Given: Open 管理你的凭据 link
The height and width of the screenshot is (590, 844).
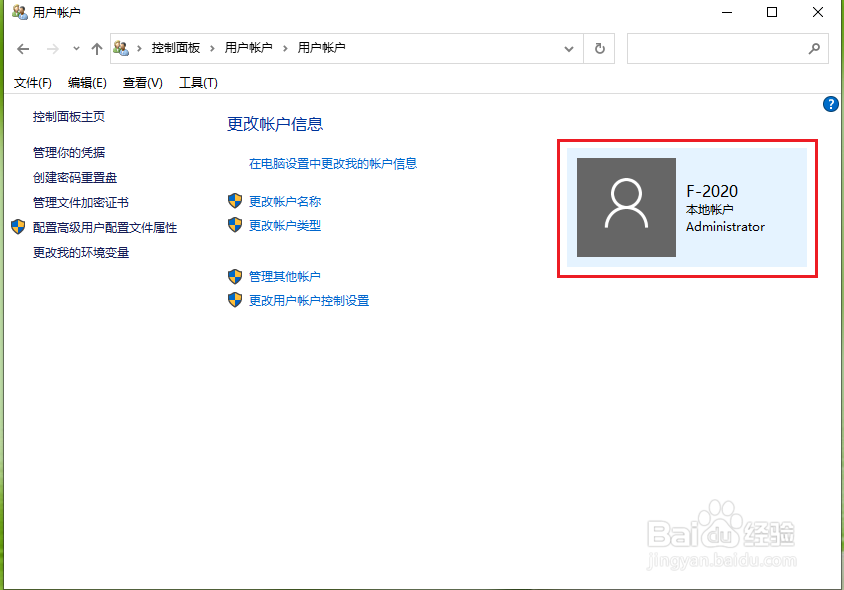Looking at the screenshot, I should pyautogui.click(x=69, y=153).
